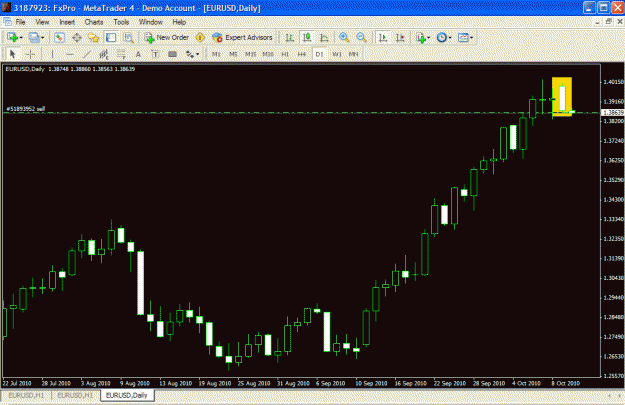Click the 8 Oct 2010 date label
The width and height of the screenshot is (625, 405).
[566, 383]
